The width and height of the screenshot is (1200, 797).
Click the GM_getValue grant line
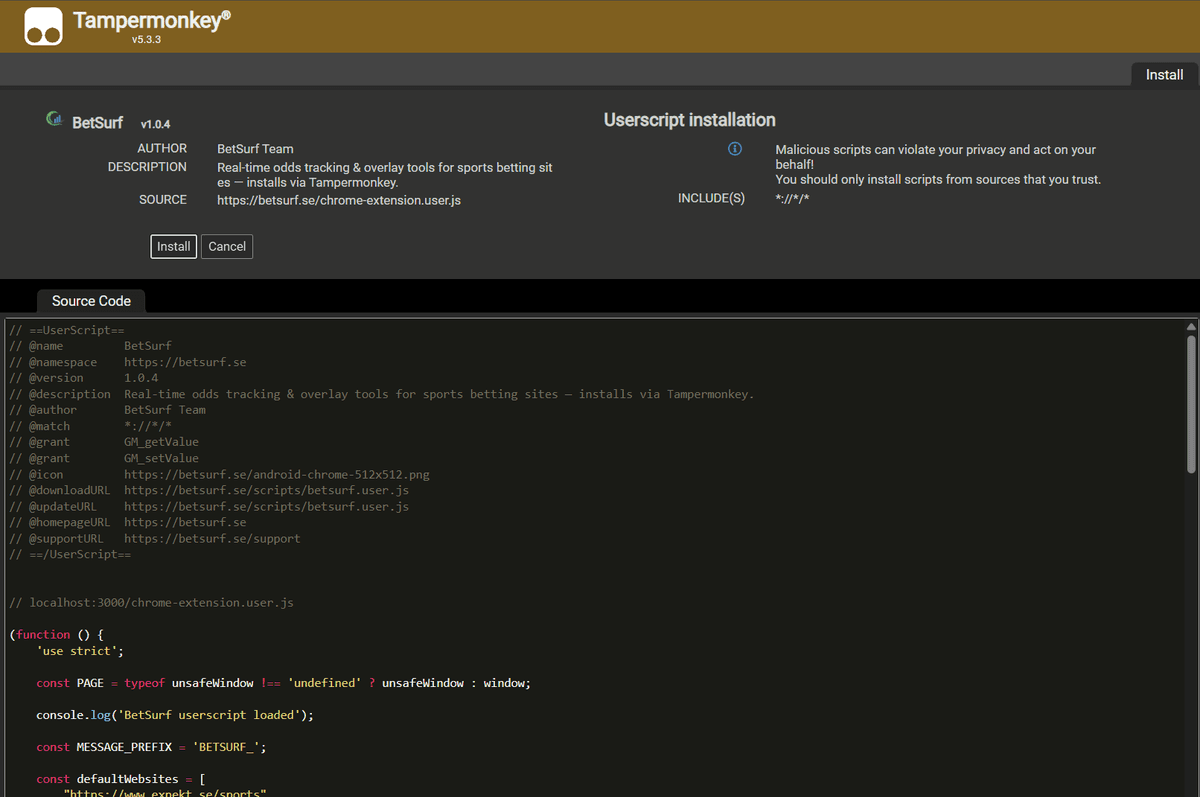click(104, 442)
